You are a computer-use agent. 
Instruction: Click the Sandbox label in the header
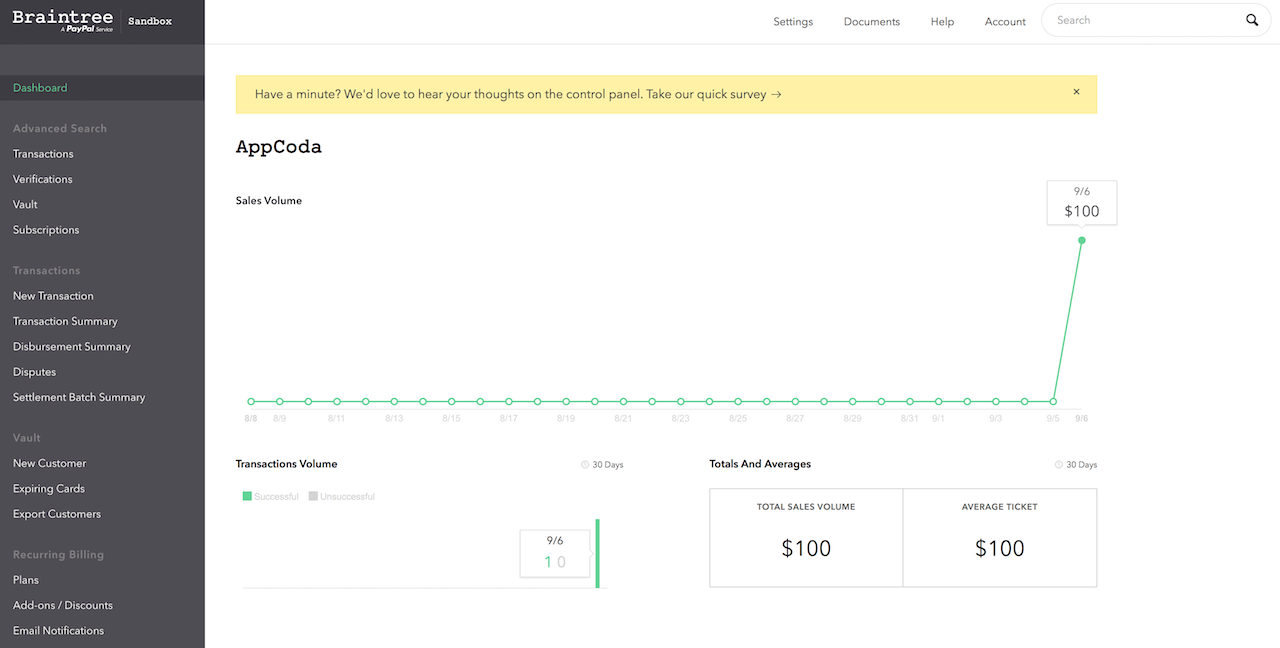(x=150, y=21)
